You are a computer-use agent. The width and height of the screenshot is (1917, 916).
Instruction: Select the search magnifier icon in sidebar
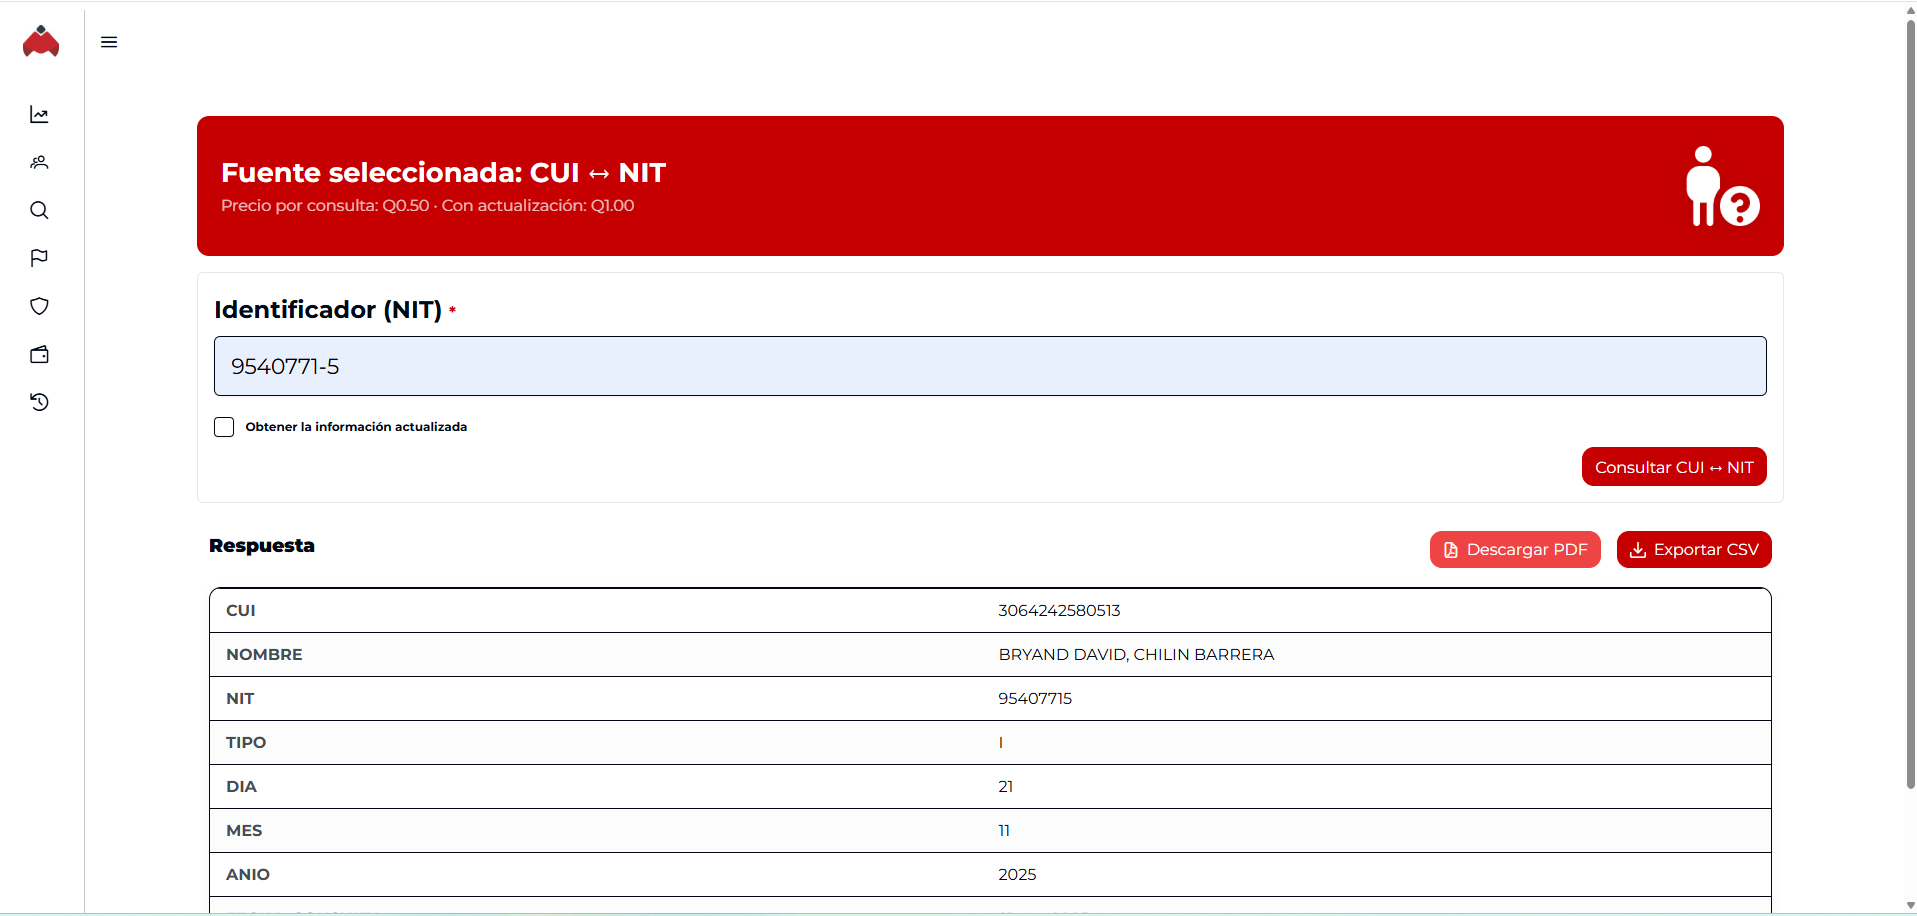pos(40,211)
